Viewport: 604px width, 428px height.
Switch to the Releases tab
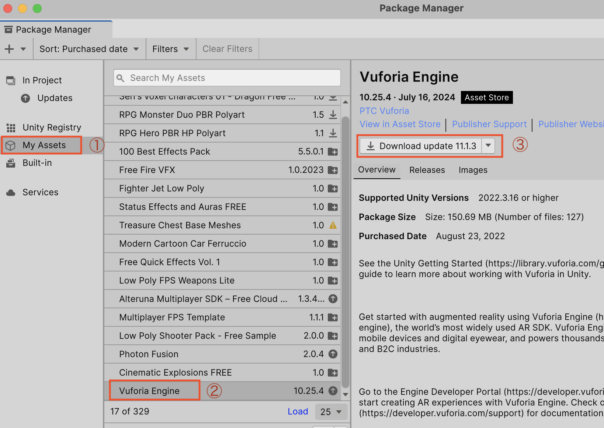coord(427,170)
